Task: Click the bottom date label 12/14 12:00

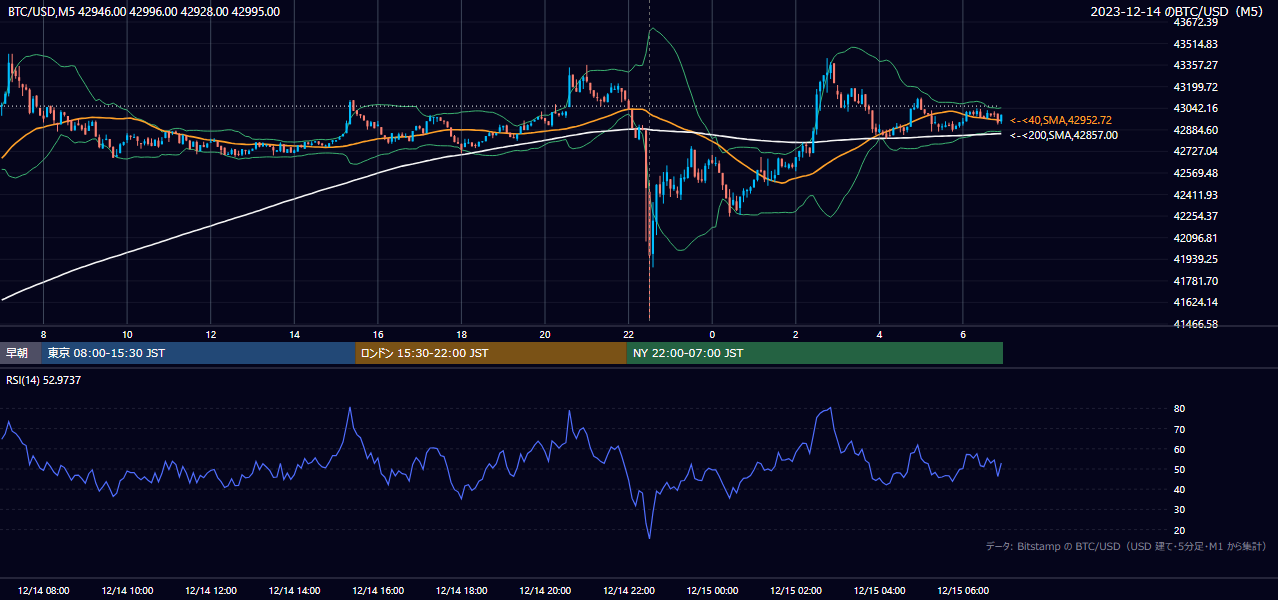Action: coord(210,591)
